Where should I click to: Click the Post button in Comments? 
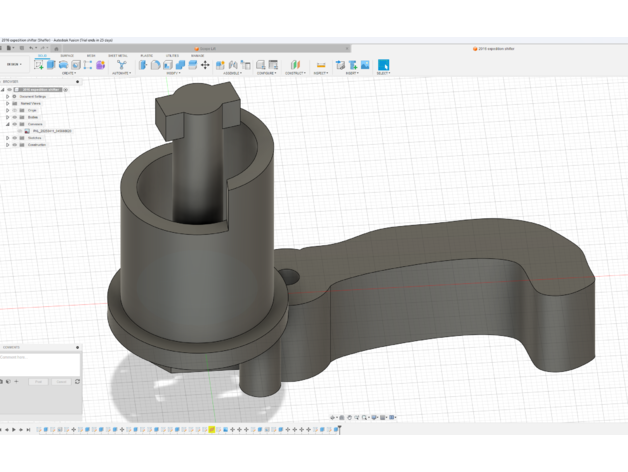(x=38, y=381)
